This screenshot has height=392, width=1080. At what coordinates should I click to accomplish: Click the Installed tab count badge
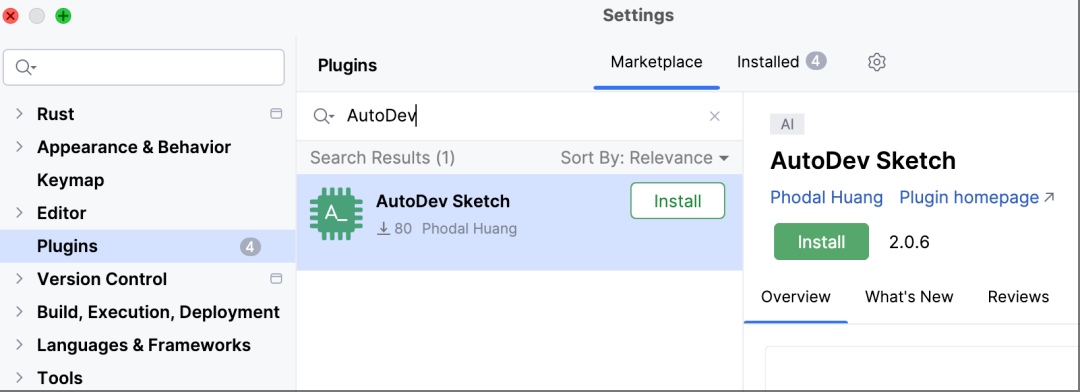click(x=816, y=61)
